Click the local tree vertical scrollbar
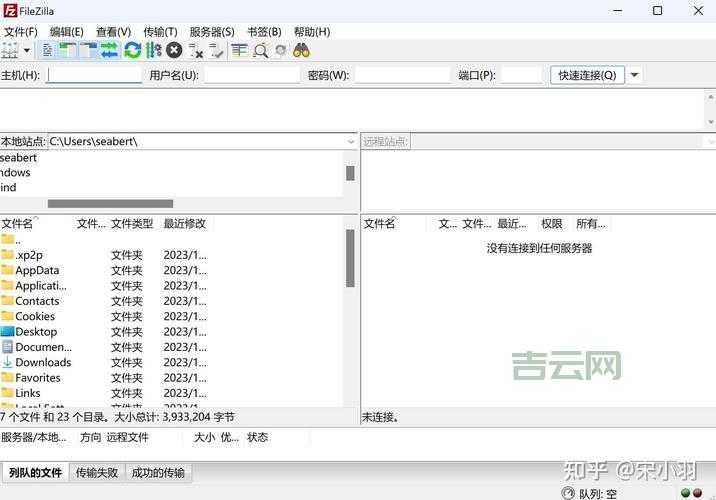Image resolution: width=716 pixels, height=500 pixels. coord(350,173)
